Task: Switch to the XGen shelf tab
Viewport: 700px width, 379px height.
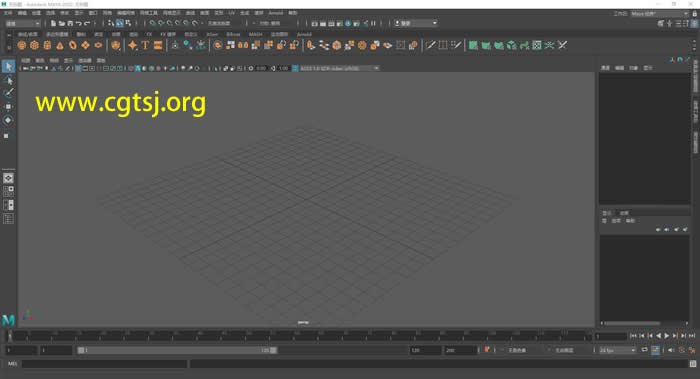Action: pos(212,34)
